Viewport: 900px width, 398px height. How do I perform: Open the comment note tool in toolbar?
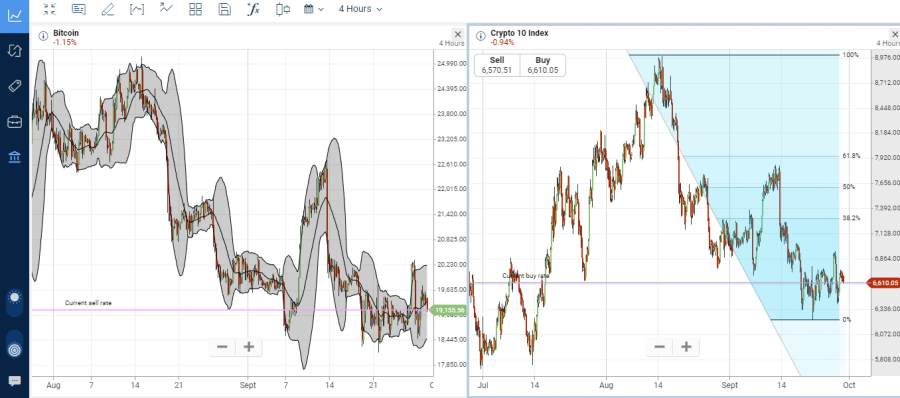[x=79, y=9]
